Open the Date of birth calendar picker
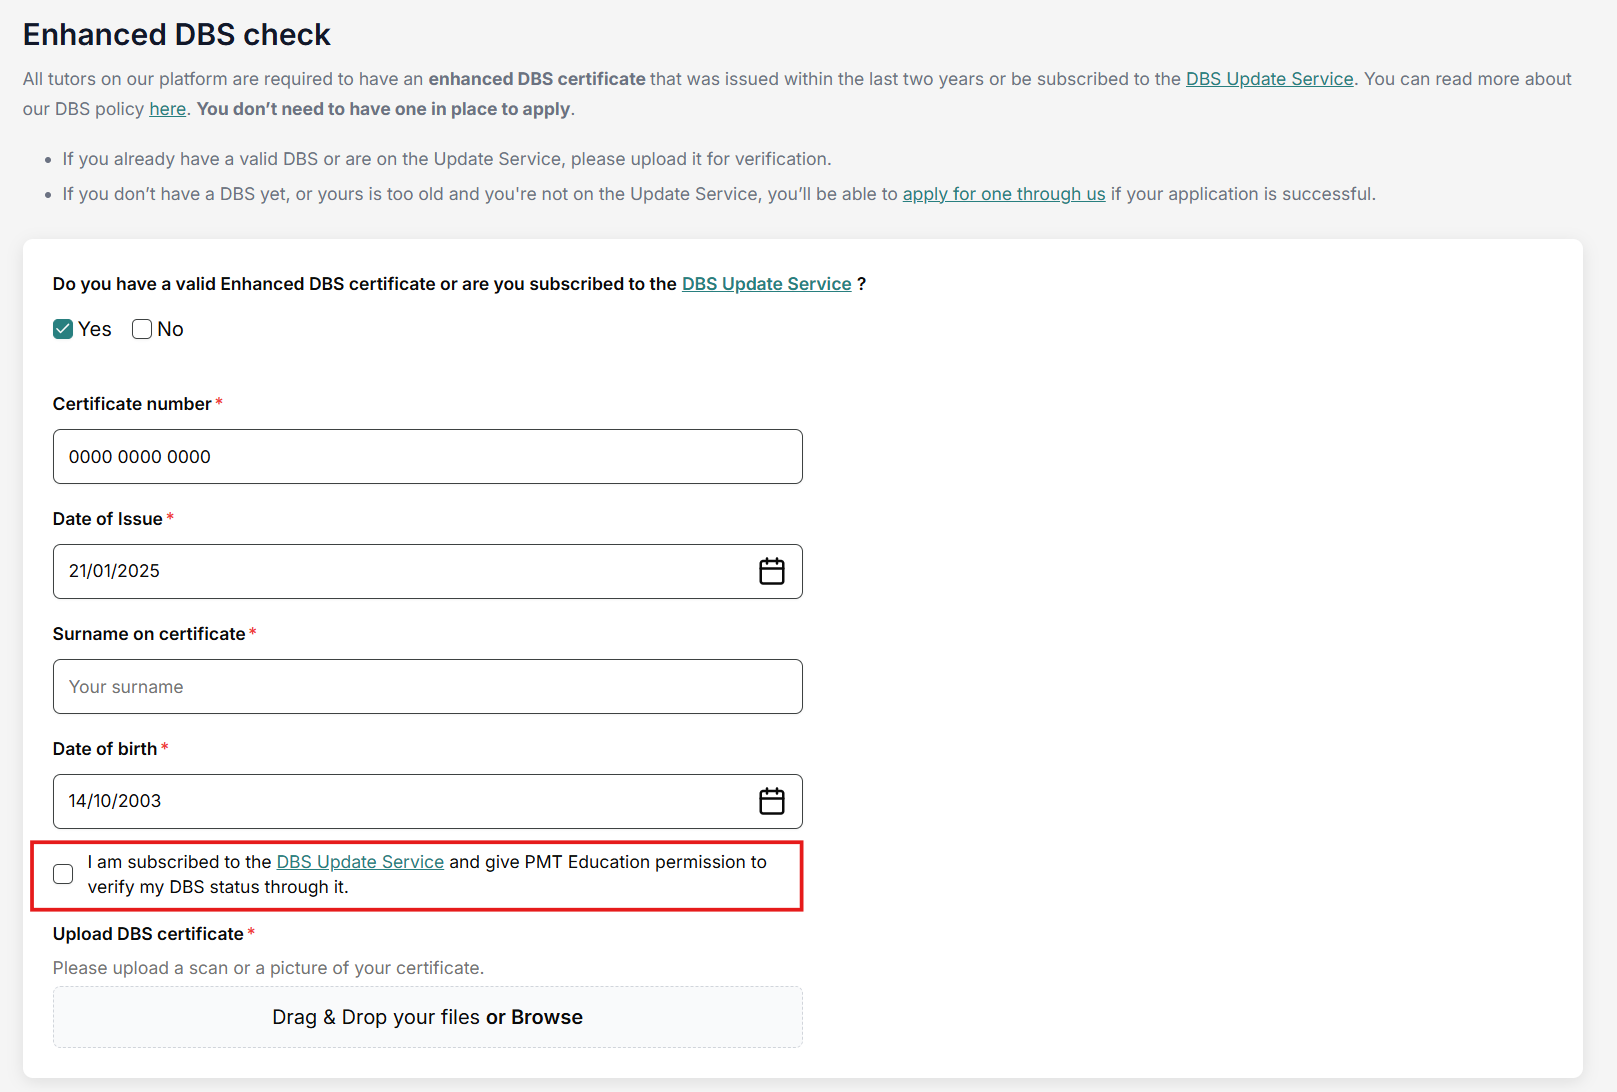1617x1092 pixels. pyautogui.click(x=771, y=801)
